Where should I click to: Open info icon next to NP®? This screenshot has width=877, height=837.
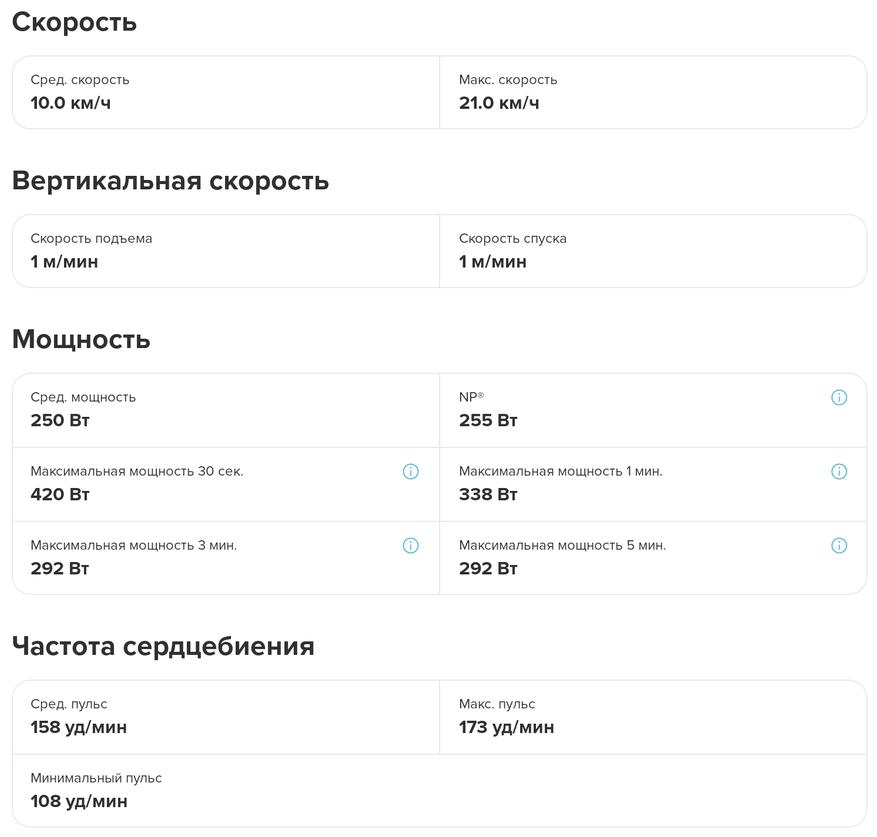coord(838,397)
